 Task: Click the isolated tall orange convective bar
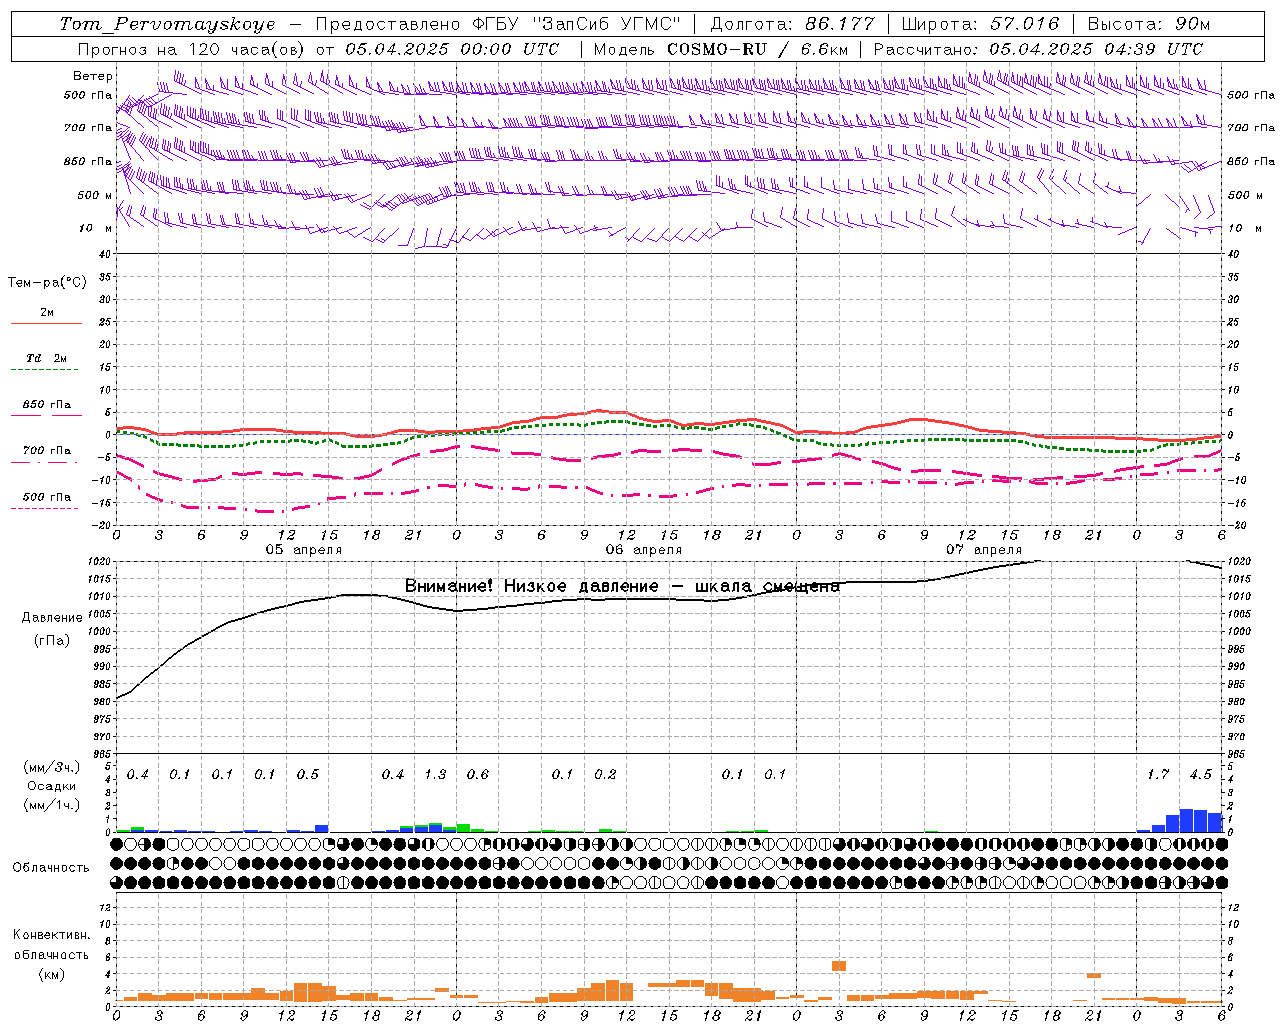[839, 965]
